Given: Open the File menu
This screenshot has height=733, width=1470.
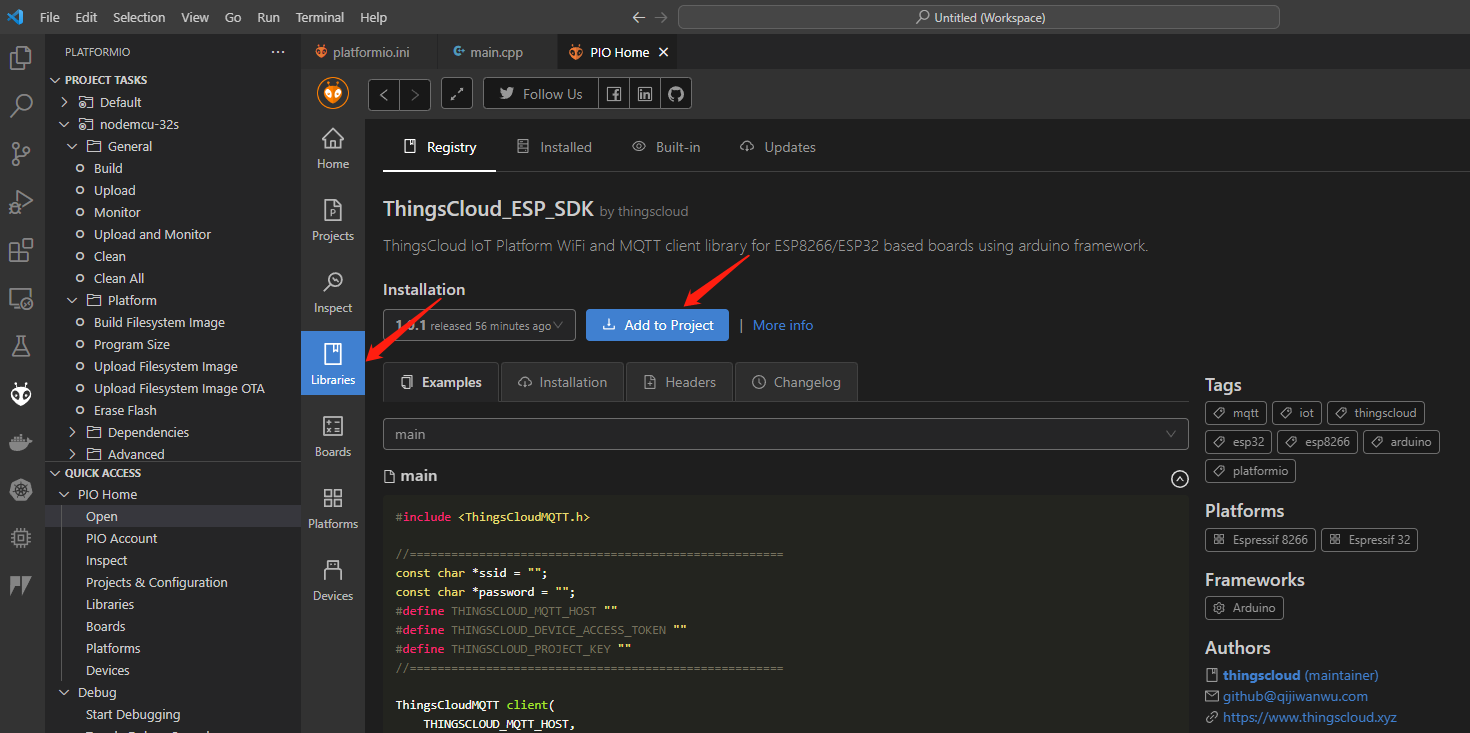Looking at the screenshot, I should point(50,17).
